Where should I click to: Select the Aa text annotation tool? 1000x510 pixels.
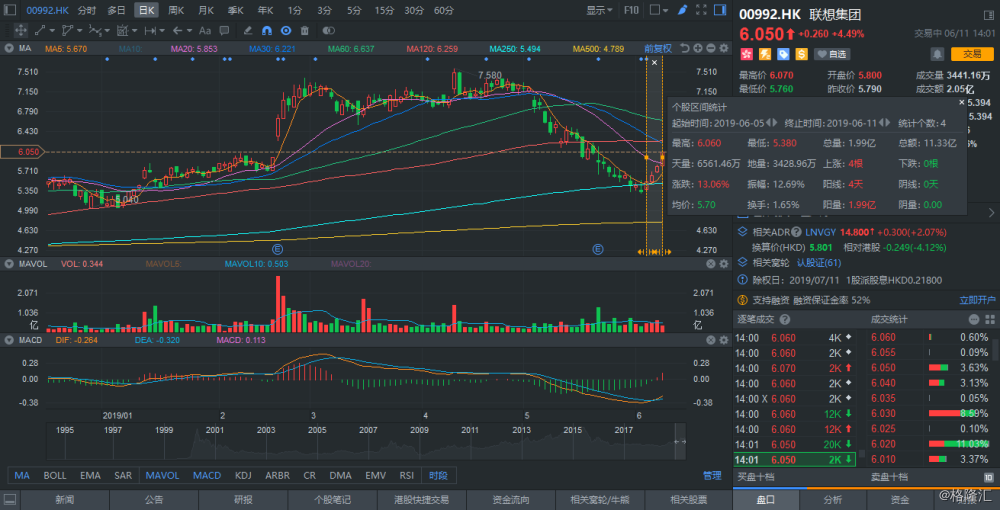205,30
